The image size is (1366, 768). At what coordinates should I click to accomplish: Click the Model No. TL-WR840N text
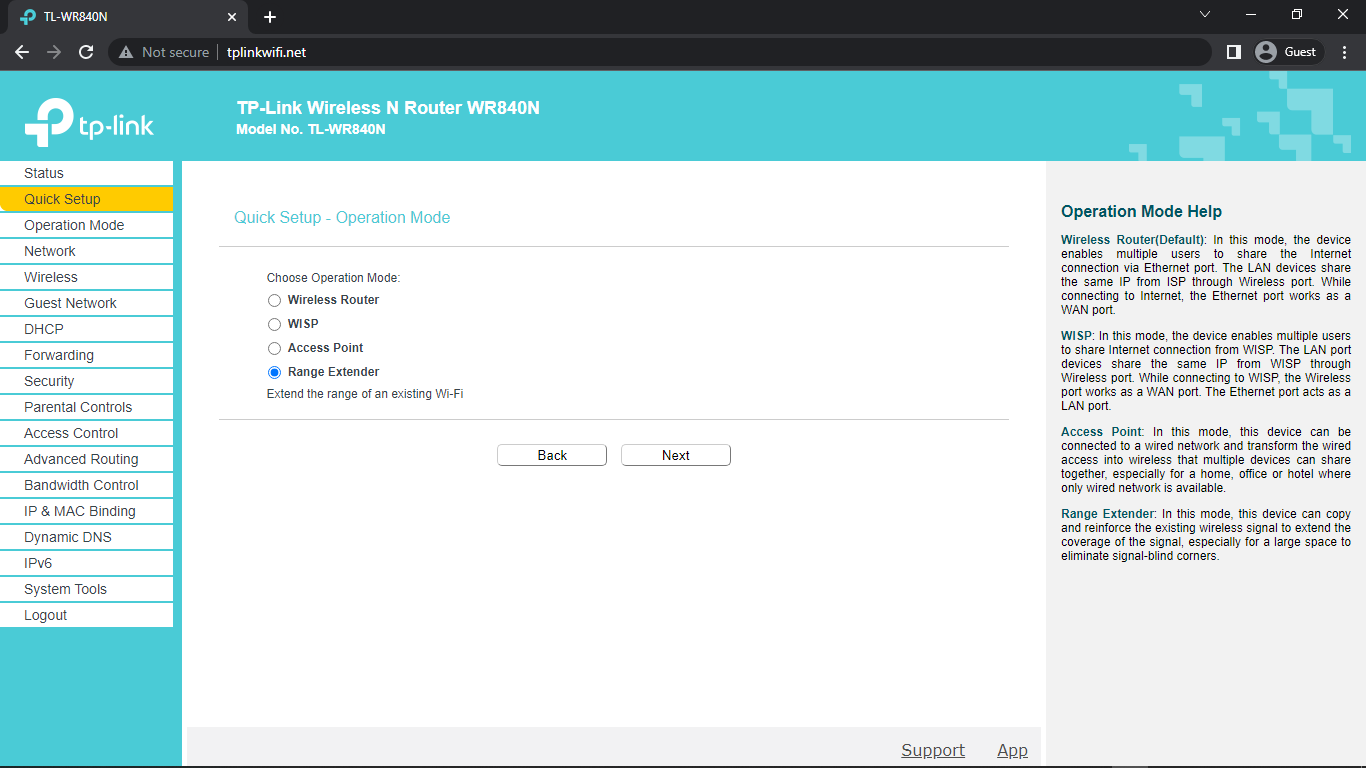[311, 129]
